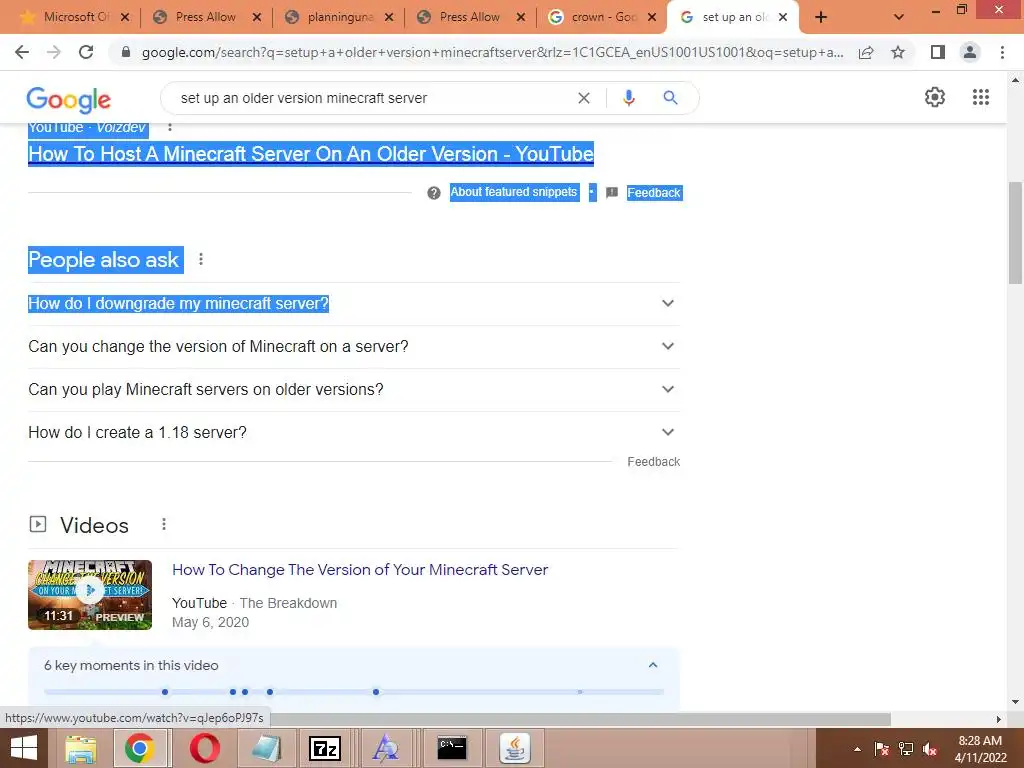The height and width of the screenshot is (768, 1024).
Task: Open 7-Zip from the taskbar
Action: coord(325,748)
